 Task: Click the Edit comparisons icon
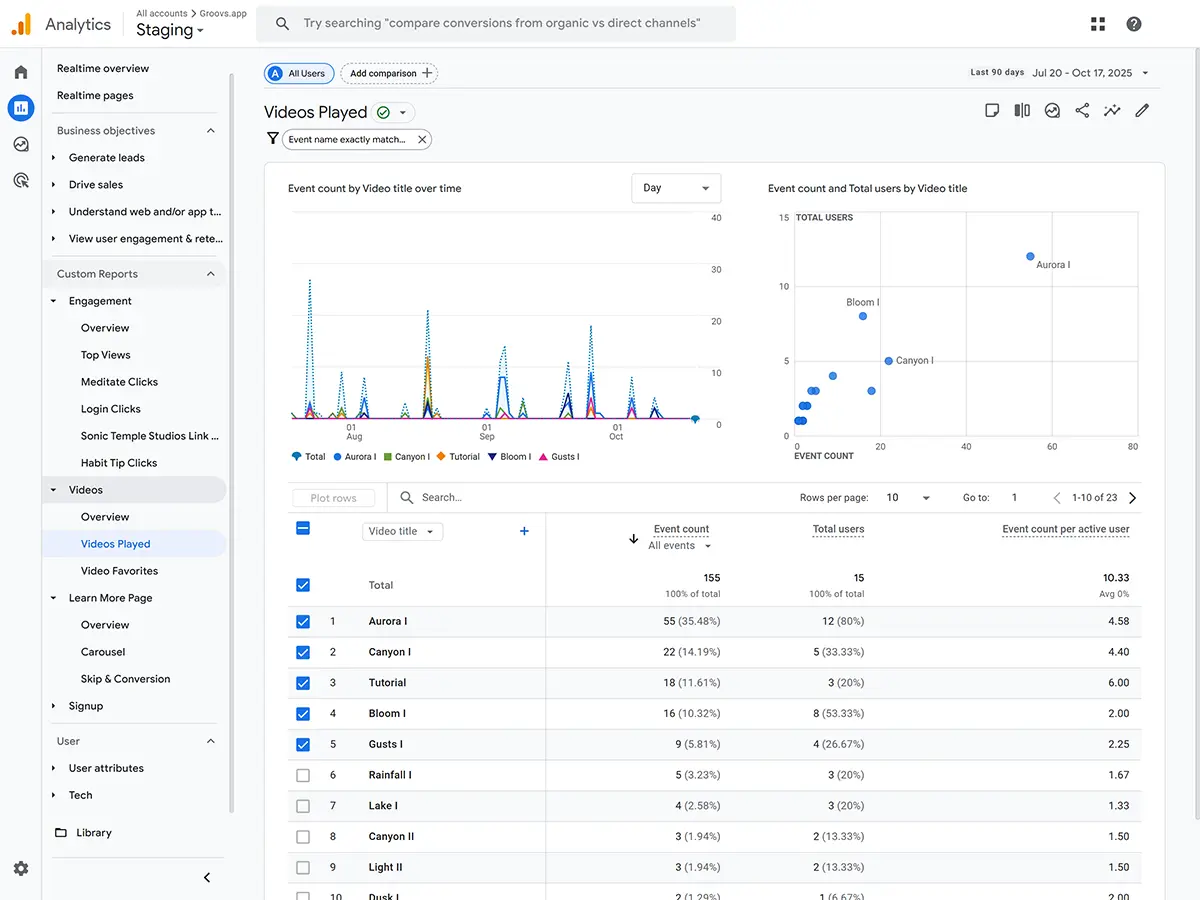pos(1022,111)
